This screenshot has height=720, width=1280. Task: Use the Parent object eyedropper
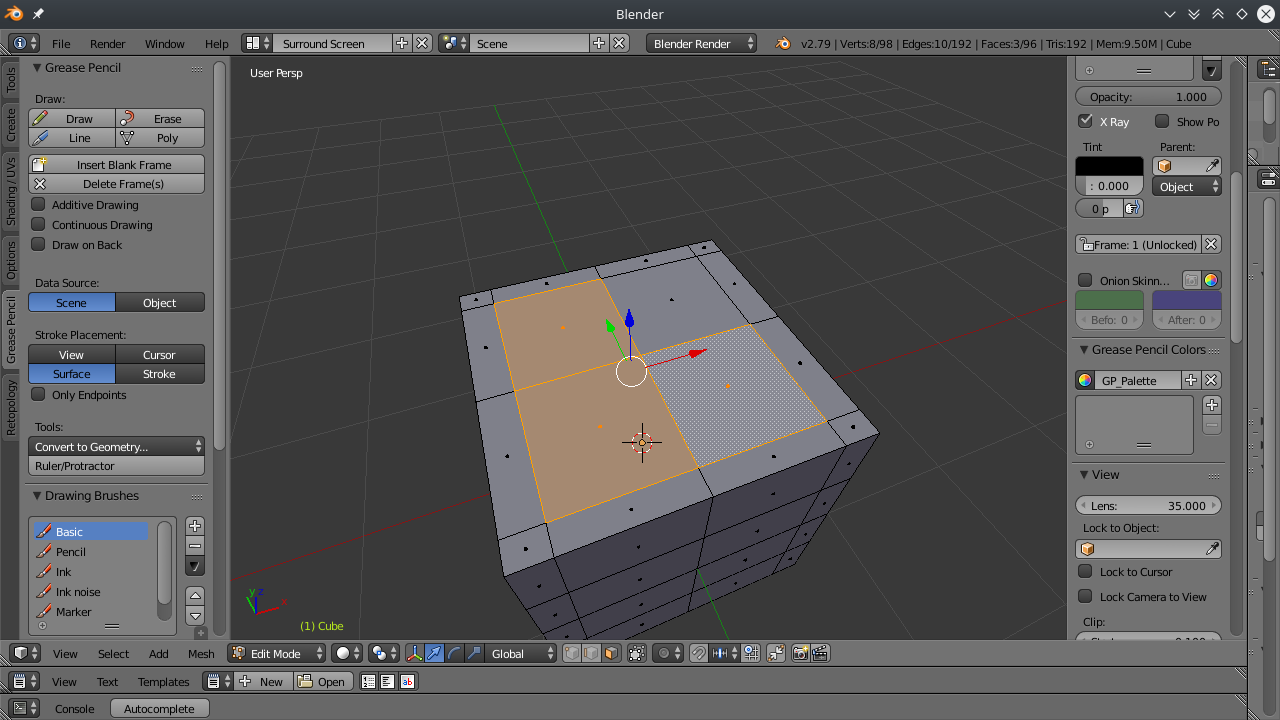coord(1211,166)
